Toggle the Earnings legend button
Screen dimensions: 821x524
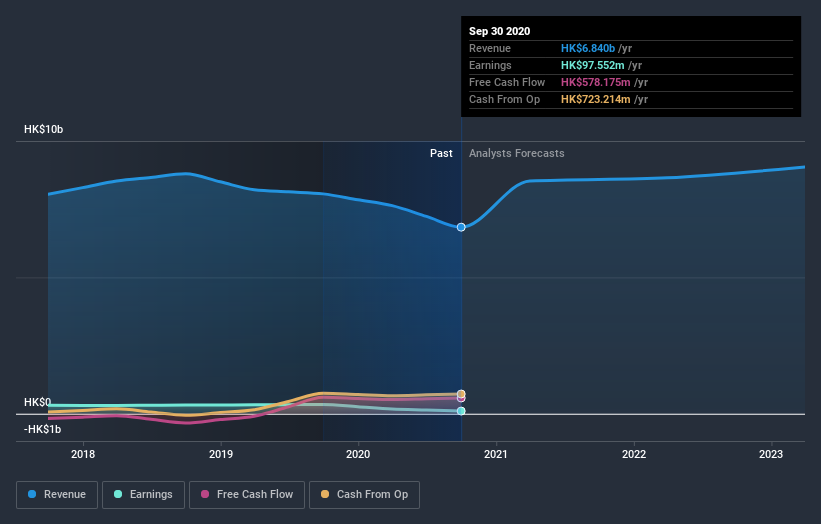[143, 495]
